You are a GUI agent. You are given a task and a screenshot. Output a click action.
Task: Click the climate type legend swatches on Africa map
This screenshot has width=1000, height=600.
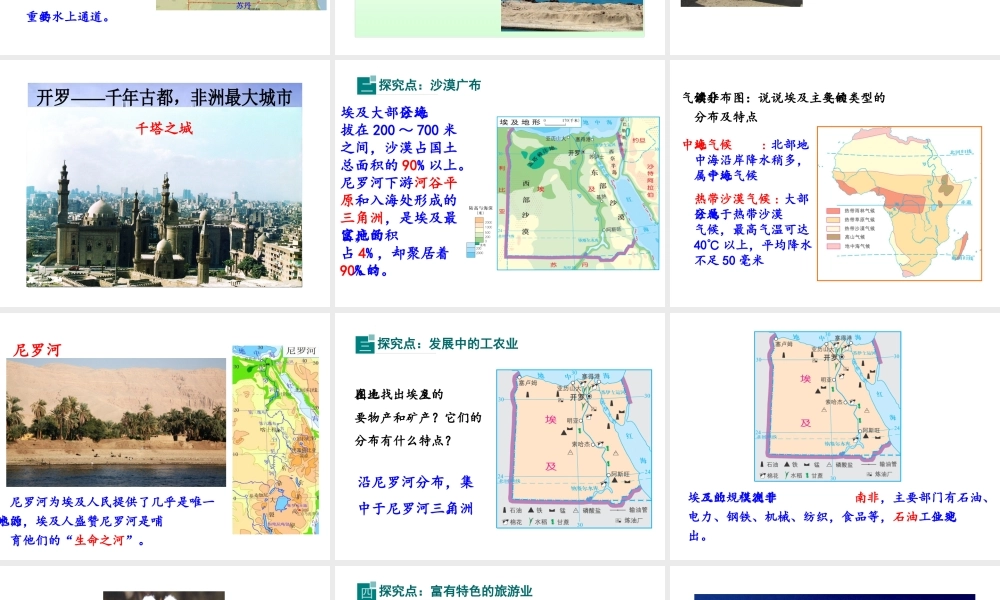pyautogui.click(x=849, y=228)
